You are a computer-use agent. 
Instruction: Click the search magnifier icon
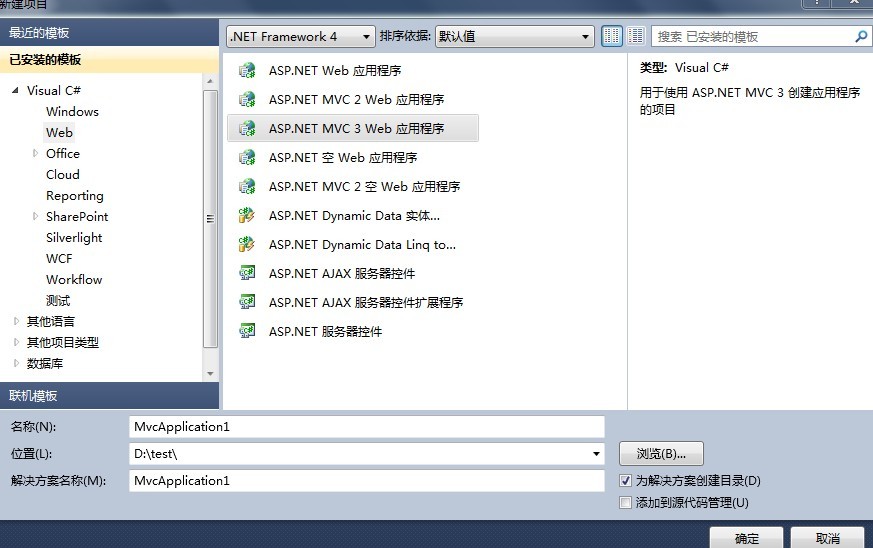click(x=861, y=37)
